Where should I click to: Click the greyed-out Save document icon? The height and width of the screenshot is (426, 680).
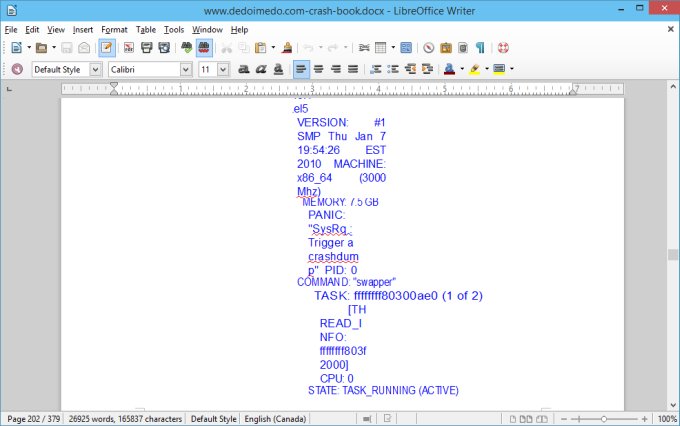[x=66, y=48]
